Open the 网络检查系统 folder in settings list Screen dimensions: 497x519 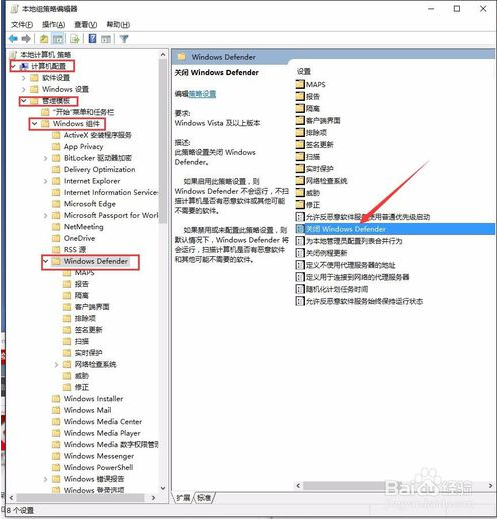click(x=322, y=181)
